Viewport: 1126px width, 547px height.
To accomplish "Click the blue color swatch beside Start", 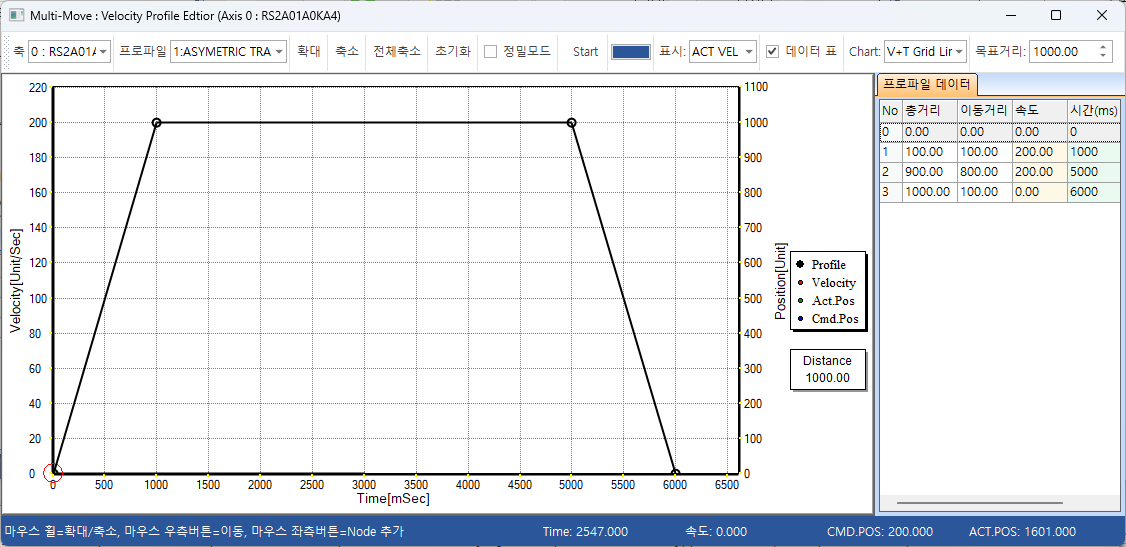I will click(631, 52).
